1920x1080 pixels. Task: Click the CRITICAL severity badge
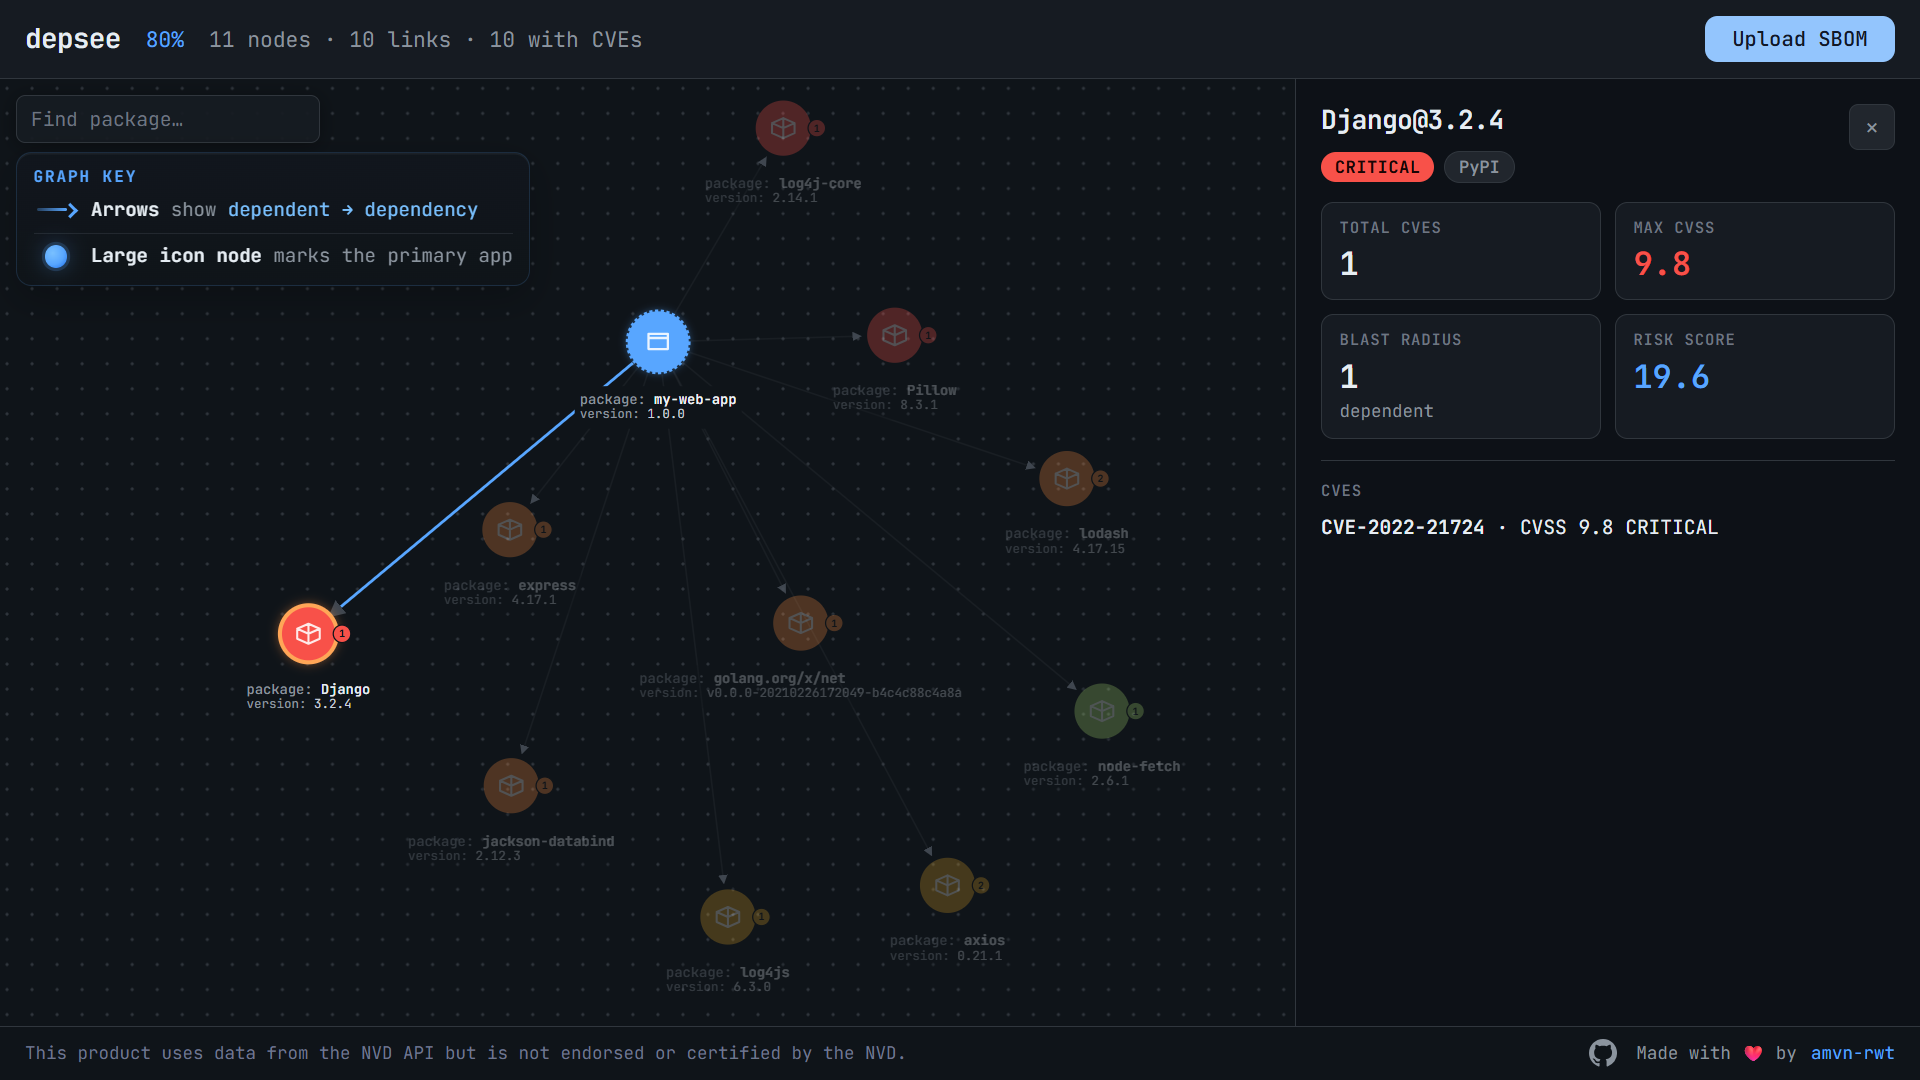1376,167
